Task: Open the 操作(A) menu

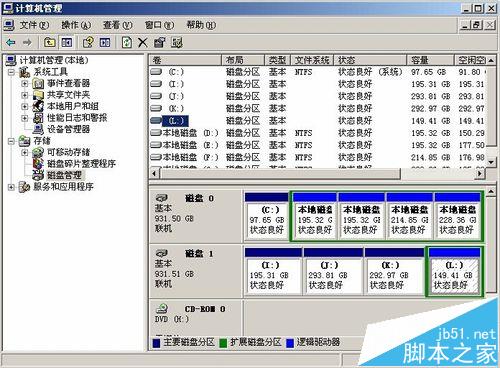Action: coord(76,25)
